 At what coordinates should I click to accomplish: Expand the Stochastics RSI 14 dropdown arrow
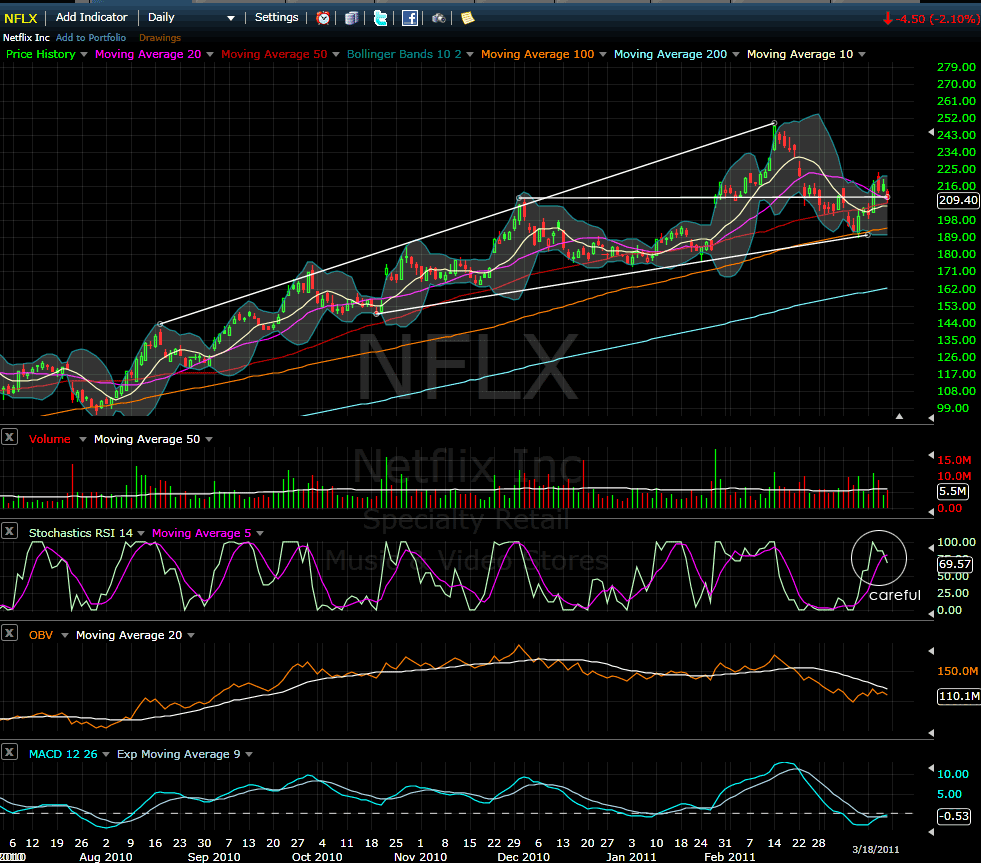click(x=141, y=533)
